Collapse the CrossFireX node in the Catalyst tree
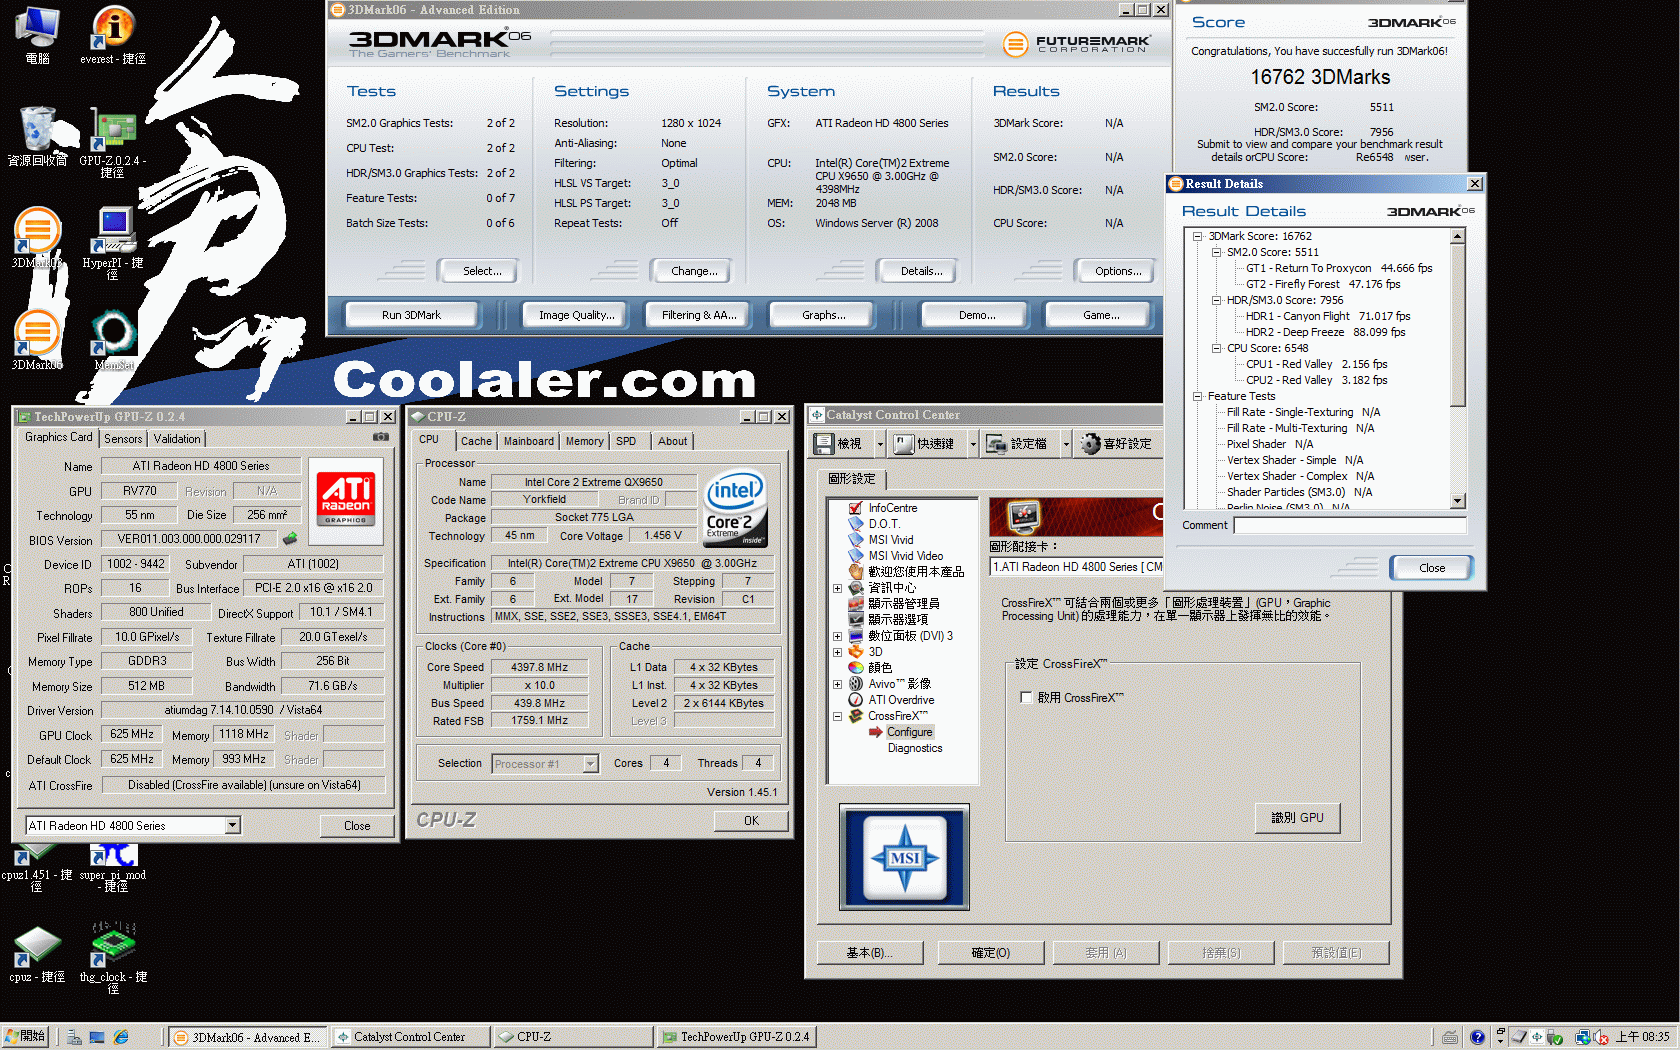The width and height of the screenshot is (1680, 1050). [x=838, y=716]
